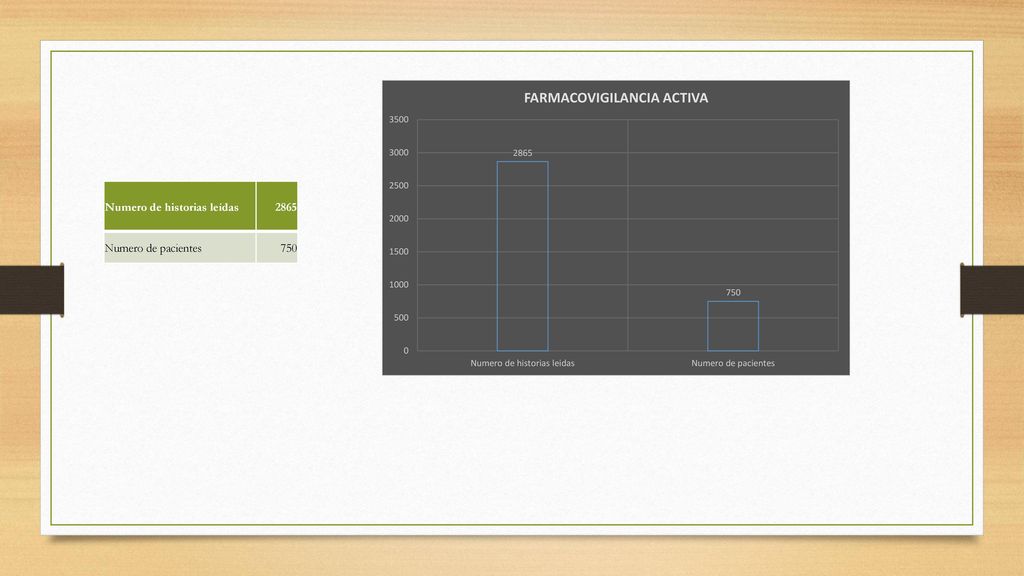Click the 3000 y-axis value
The height and width of the screenshot is (576, 1024).
399,153
